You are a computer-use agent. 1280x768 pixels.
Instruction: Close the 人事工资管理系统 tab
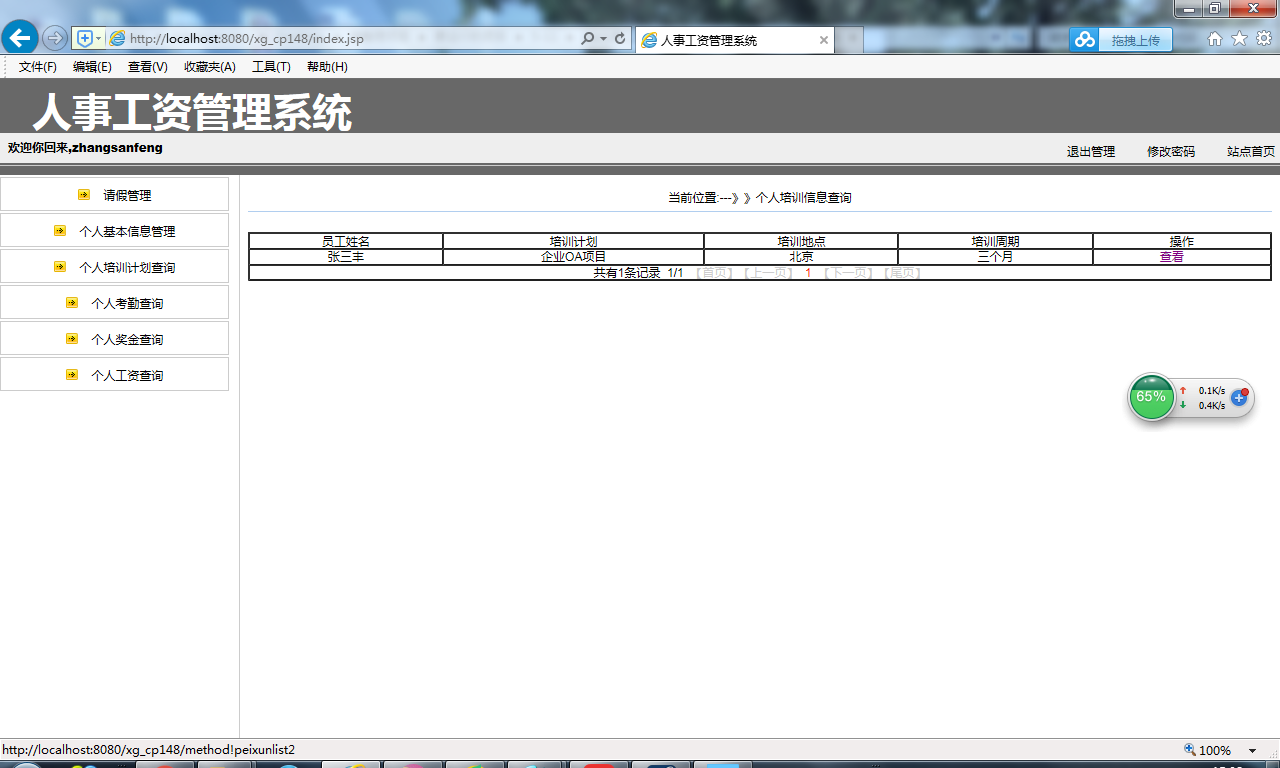tap(824, 40)
